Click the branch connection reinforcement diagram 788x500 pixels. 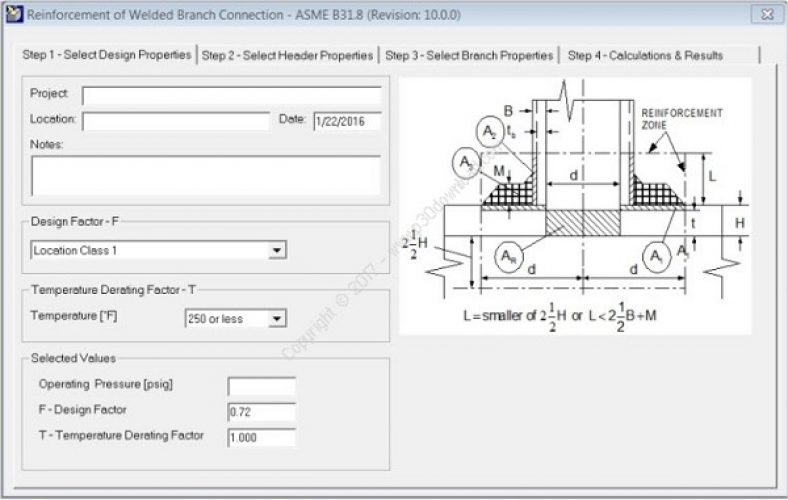575,206
